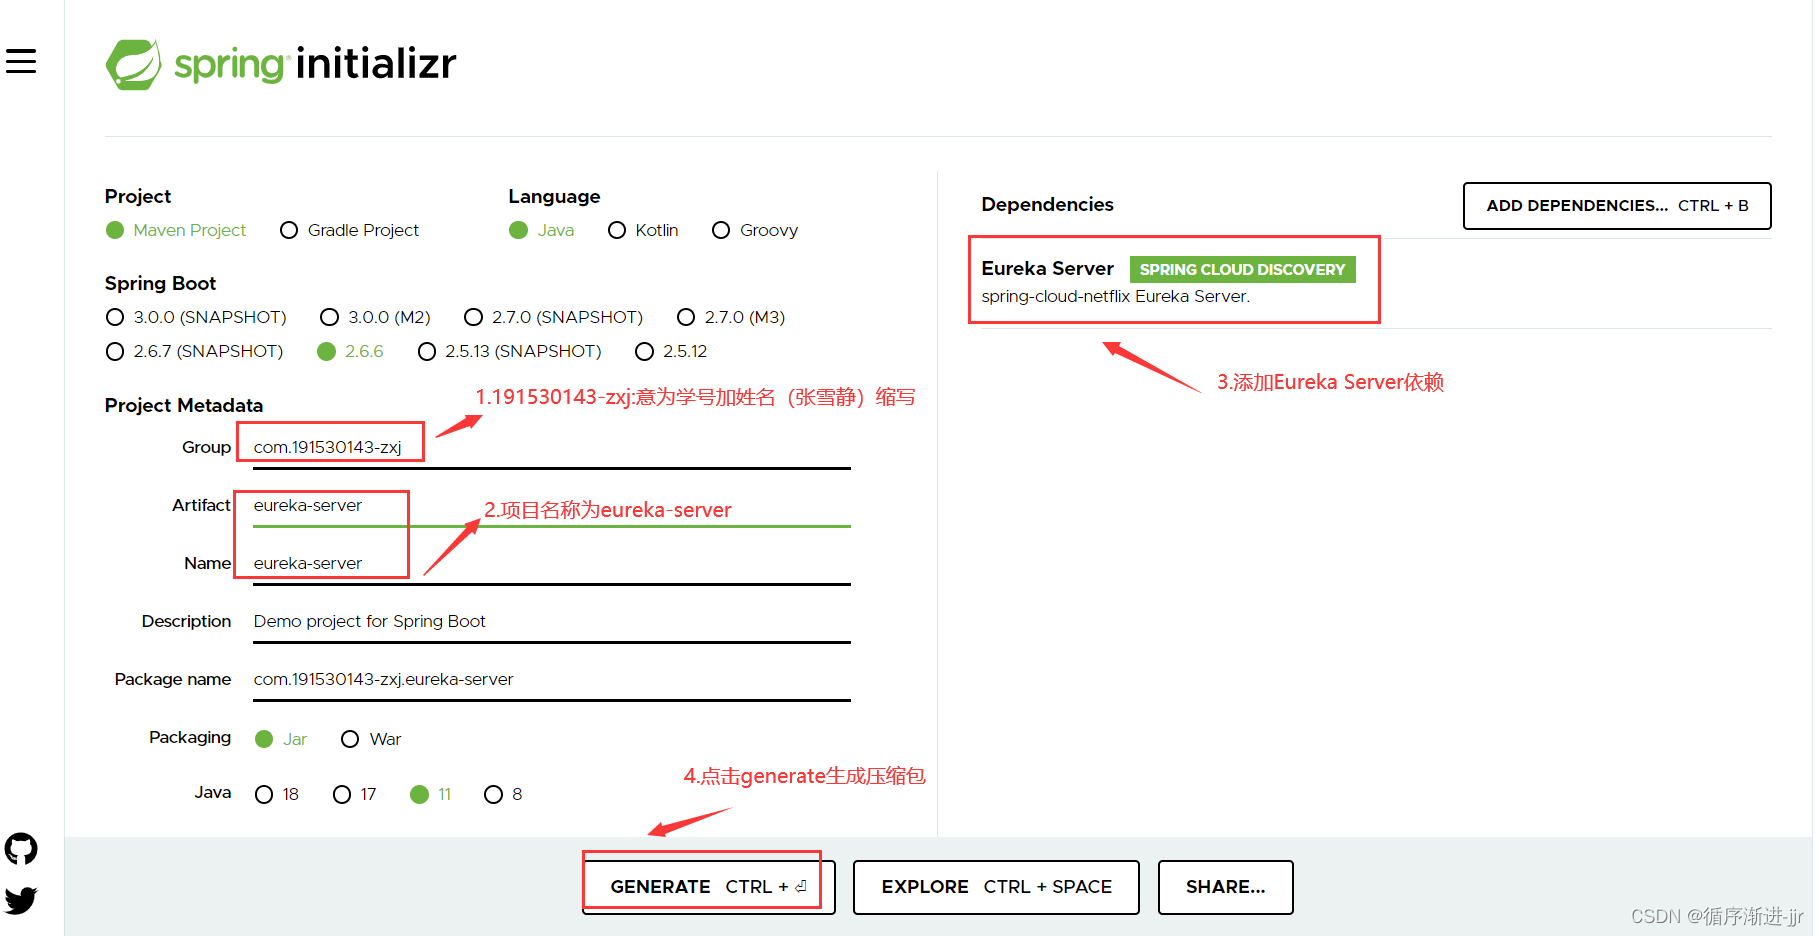Select Spring Boot 2.7.0 (SNAPSHOT)
Viewport: 1819px width, 936px height.
tap(473, 317)
